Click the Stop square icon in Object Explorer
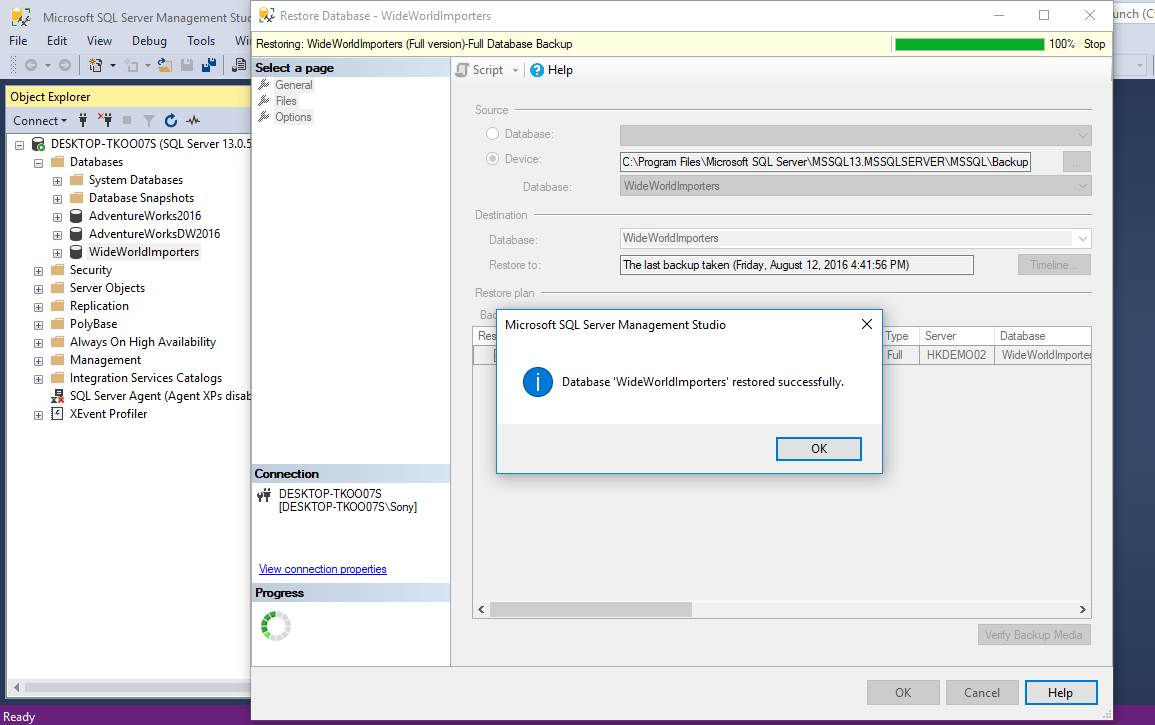 [x=127, y=120]
